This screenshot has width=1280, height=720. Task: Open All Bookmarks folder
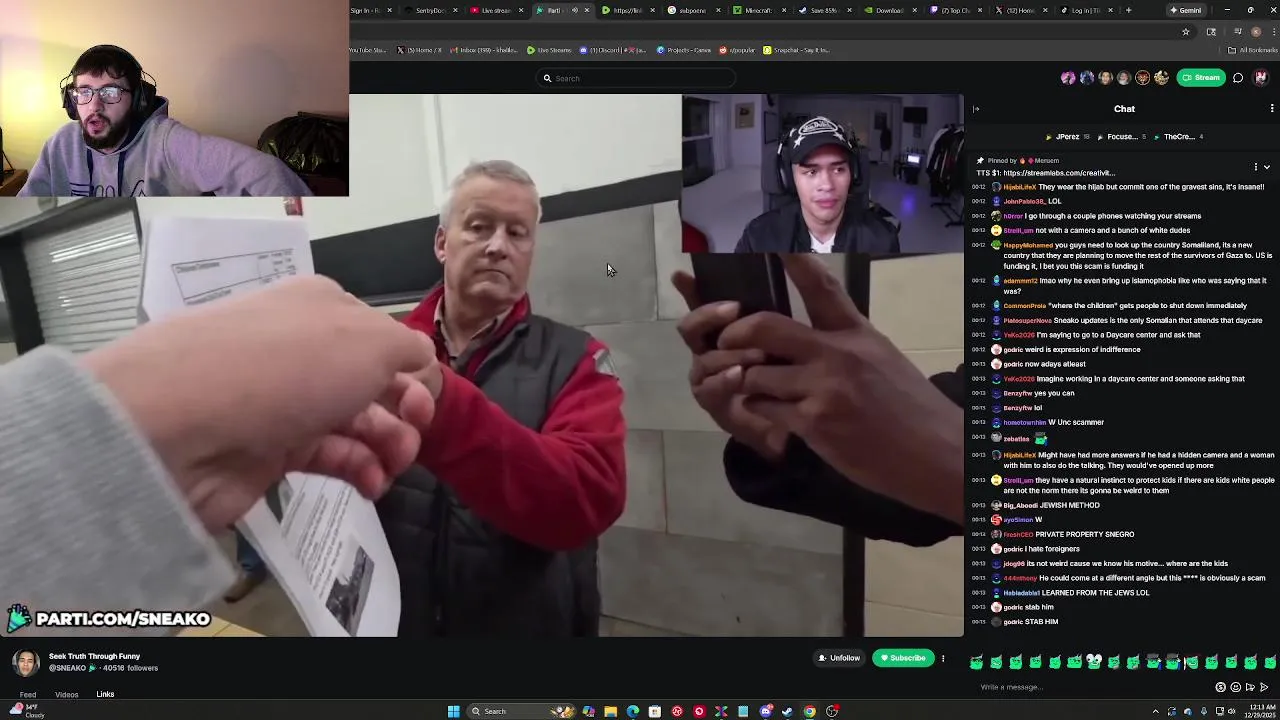1252,50
